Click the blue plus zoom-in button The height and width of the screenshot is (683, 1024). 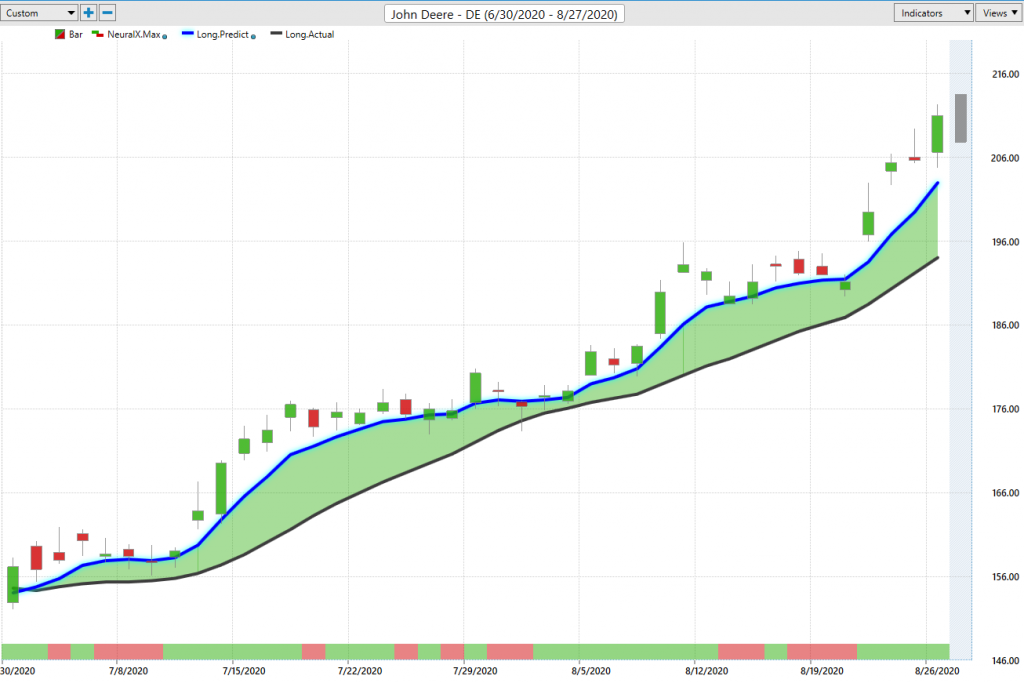tap(88, 12)
